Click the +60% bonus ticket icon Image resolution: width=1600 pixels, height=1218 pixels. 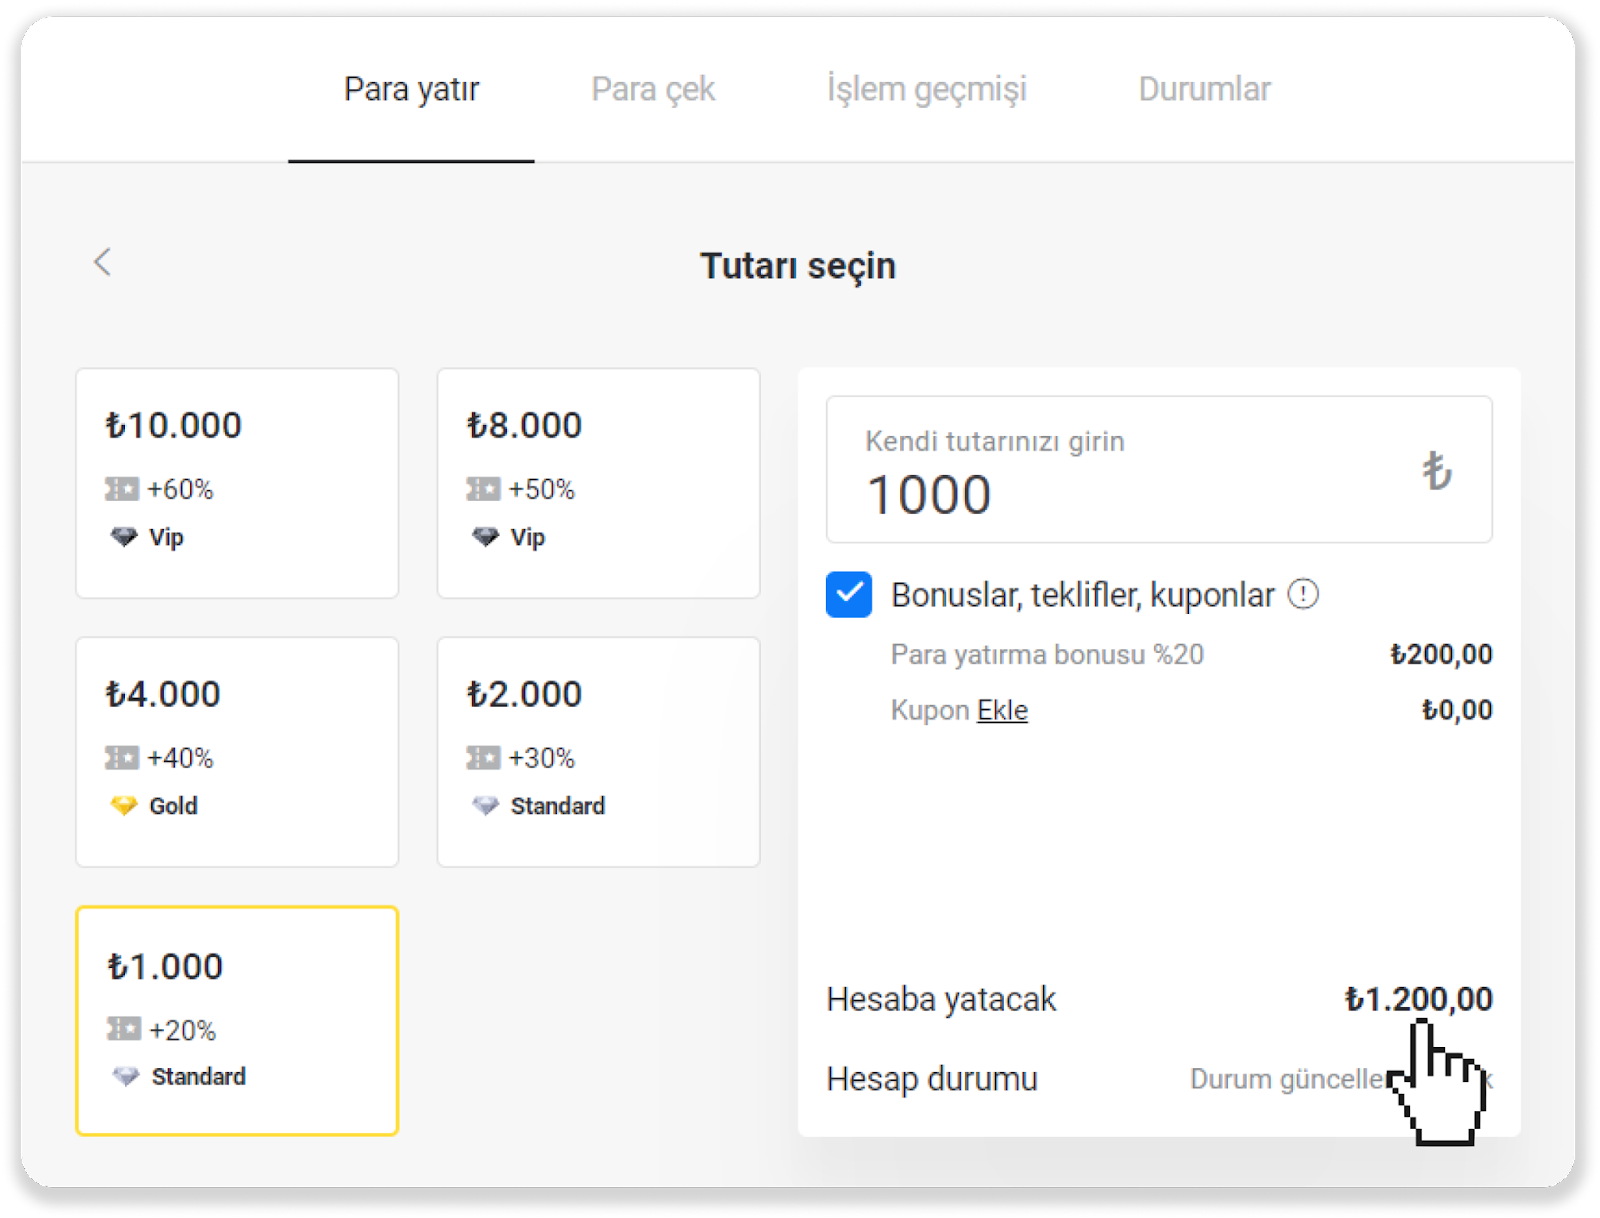point(122,489)
